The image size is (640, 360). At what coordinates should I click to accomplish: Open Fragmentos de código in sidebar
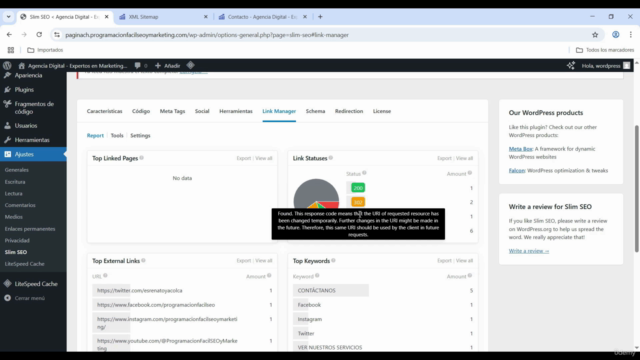[33, 108]
